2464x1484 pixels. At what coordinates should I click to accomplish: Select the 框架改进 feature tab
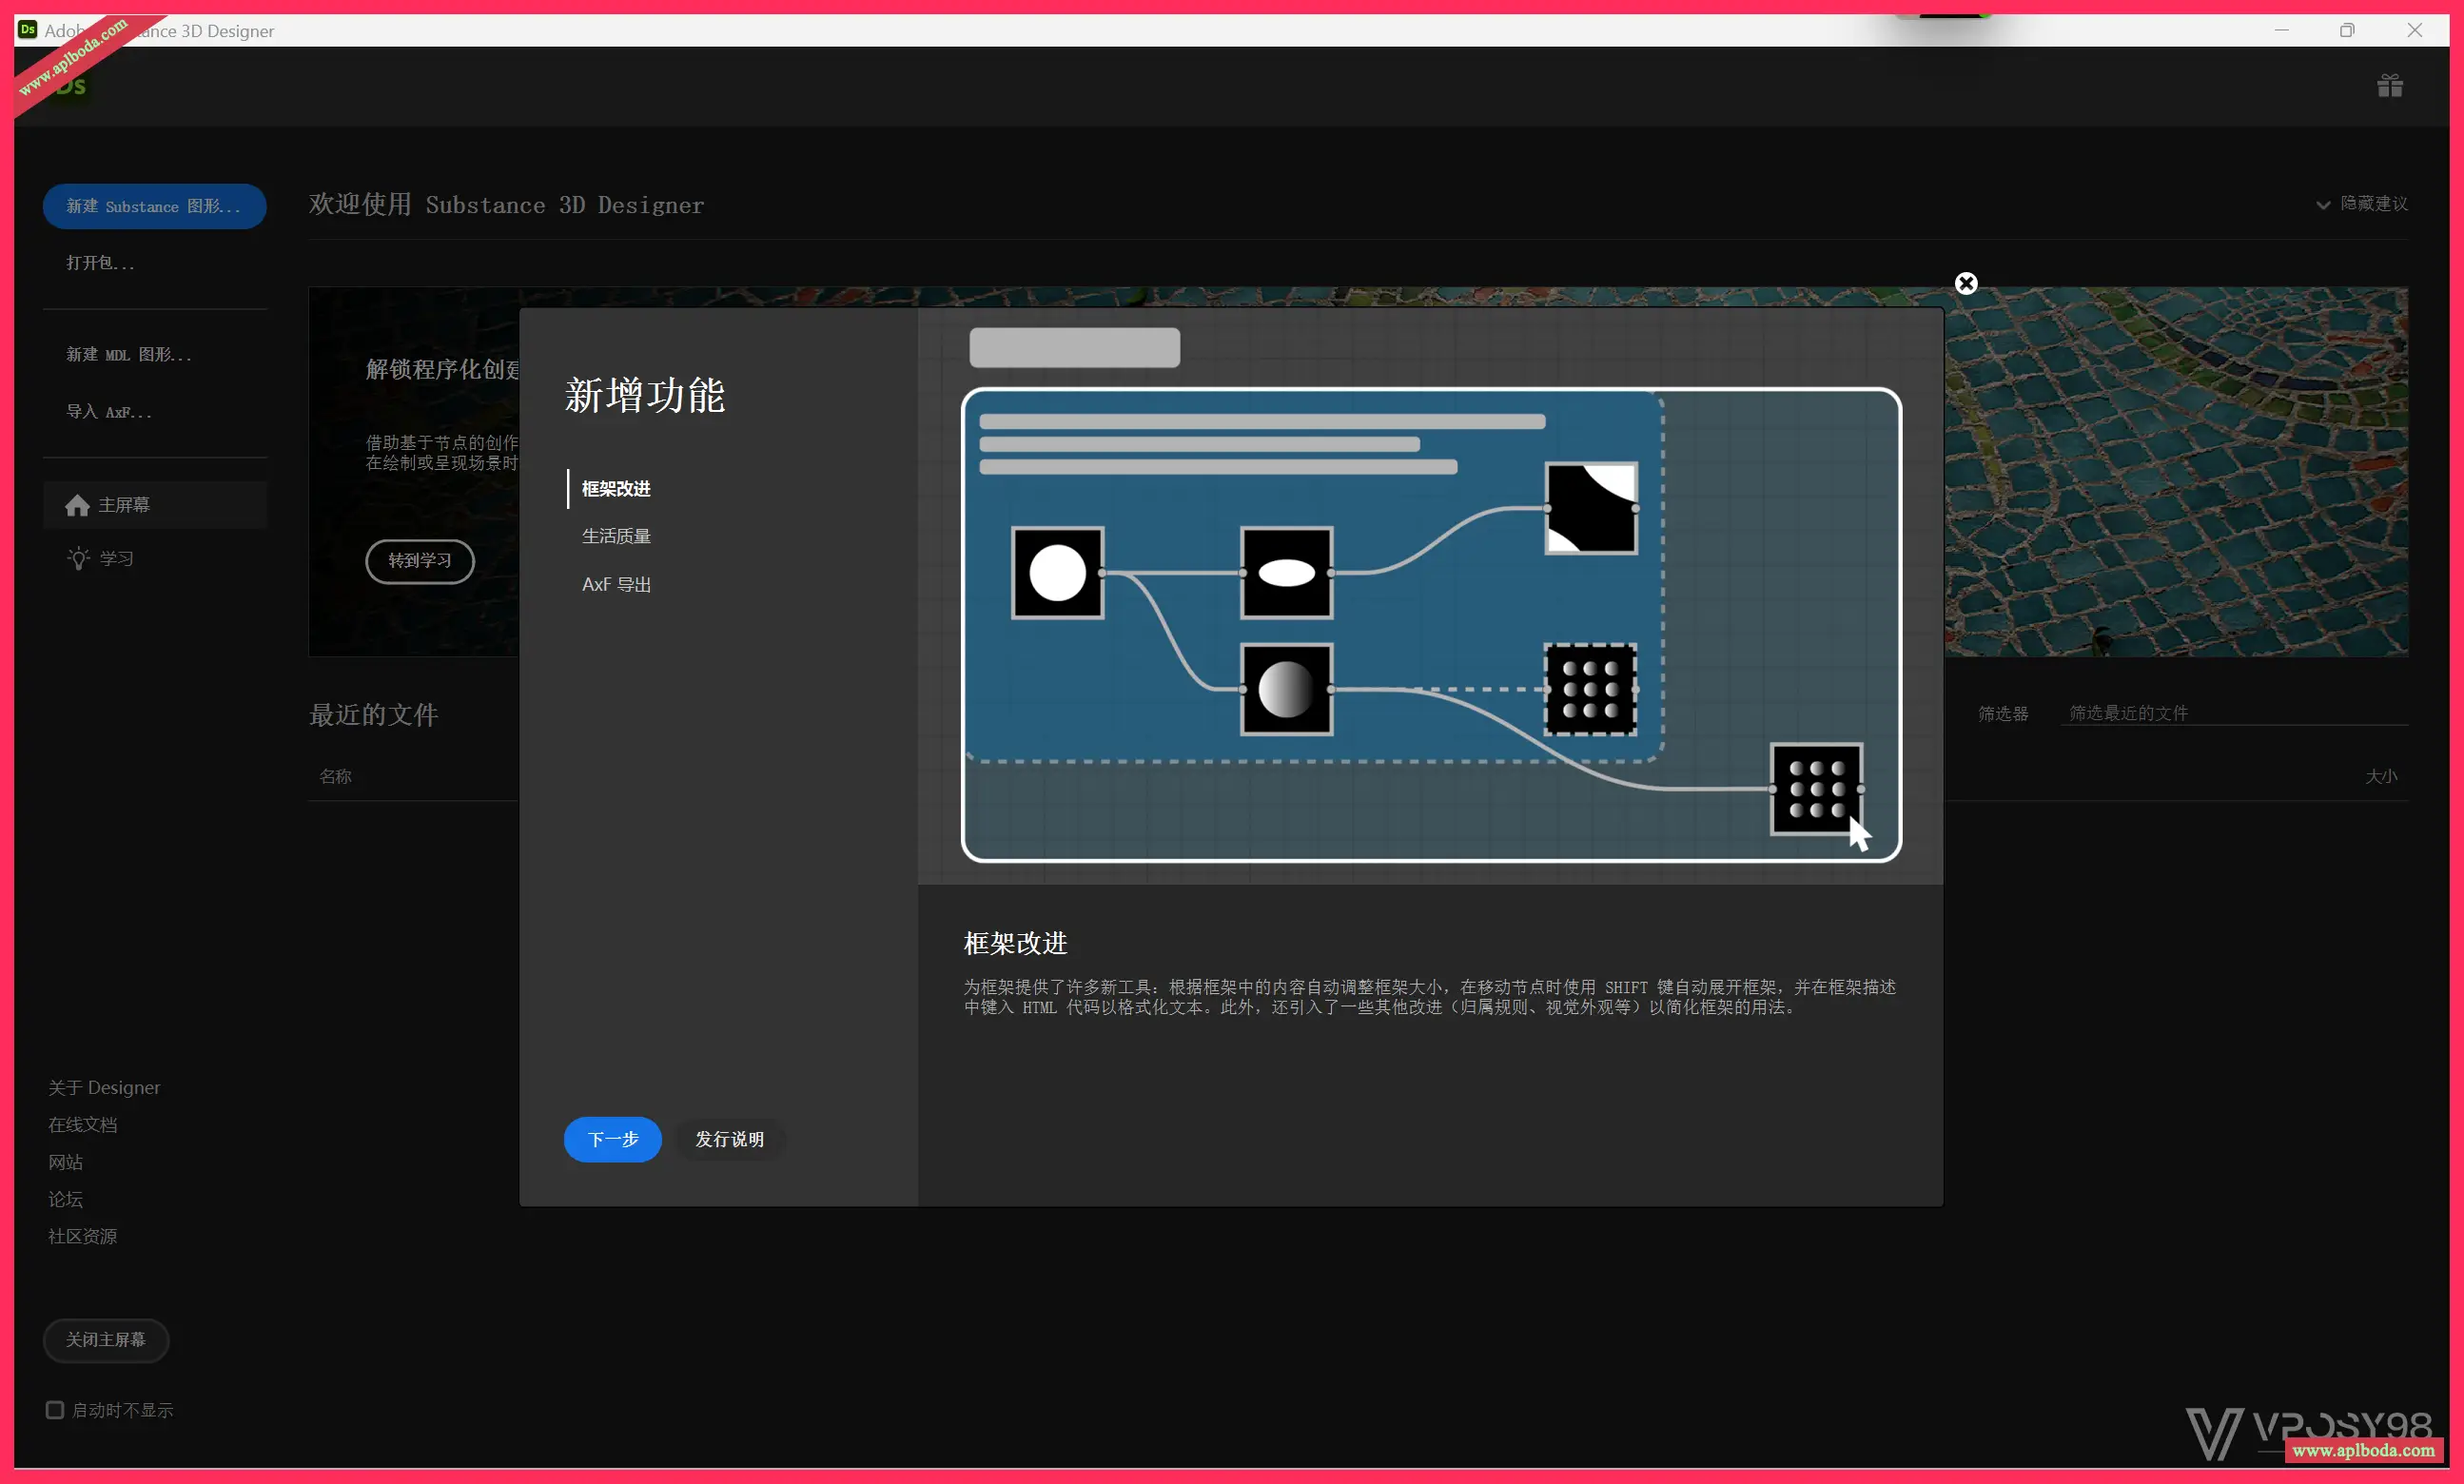click(616, 489)
